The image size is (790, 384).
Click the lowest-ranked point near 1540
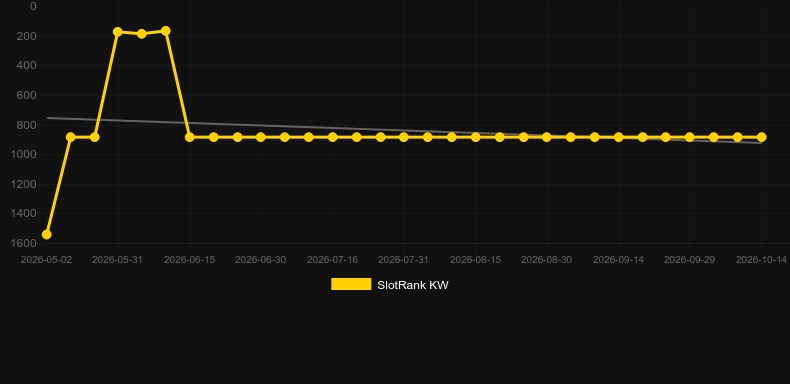point(46,234)
